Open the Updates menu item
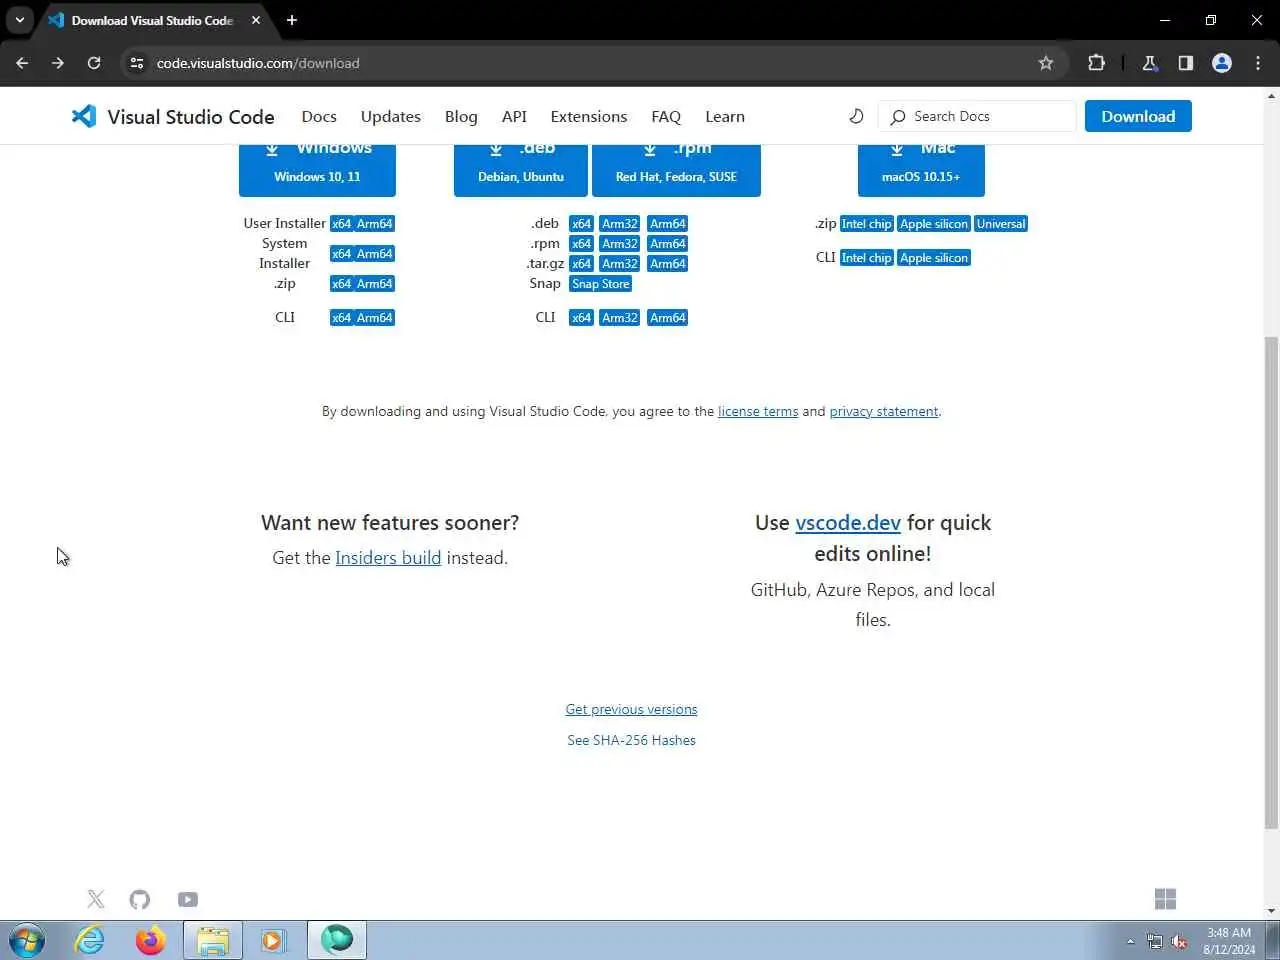This screenshot has width=1280, height=960. [390, 117]
